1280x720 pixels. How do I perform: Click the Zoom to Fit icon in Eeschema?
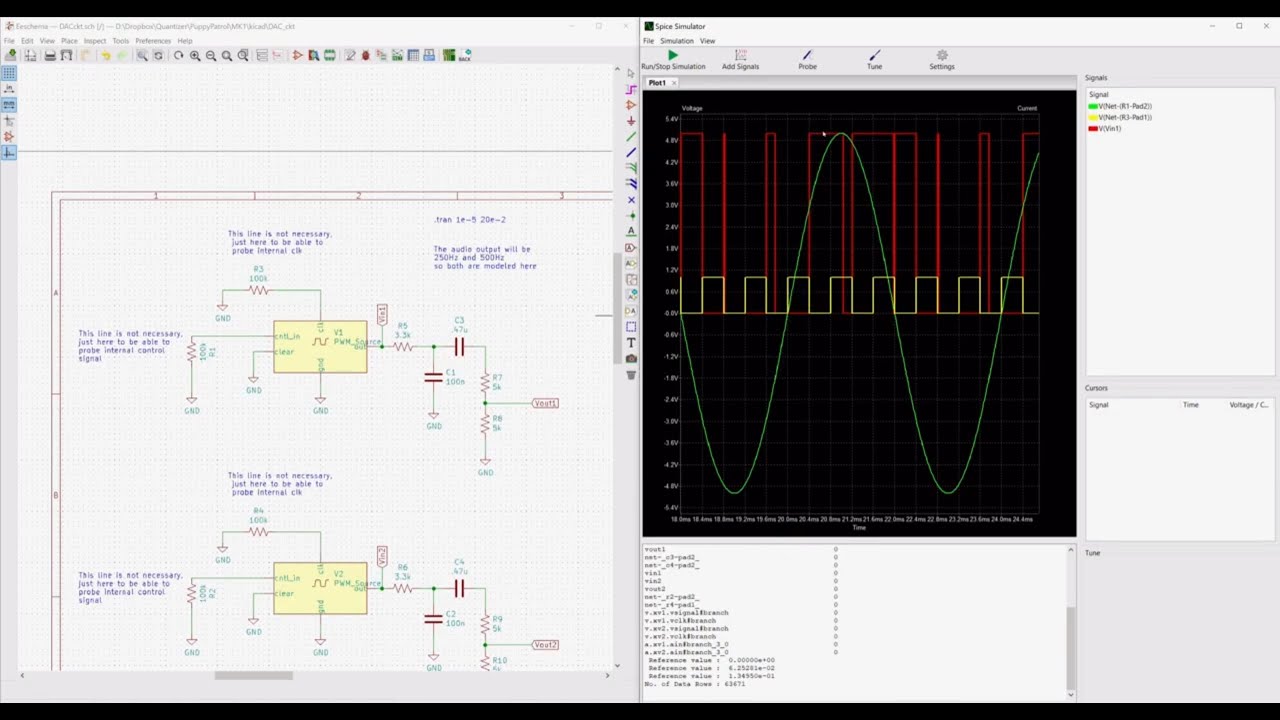click(x=227, y=55)
